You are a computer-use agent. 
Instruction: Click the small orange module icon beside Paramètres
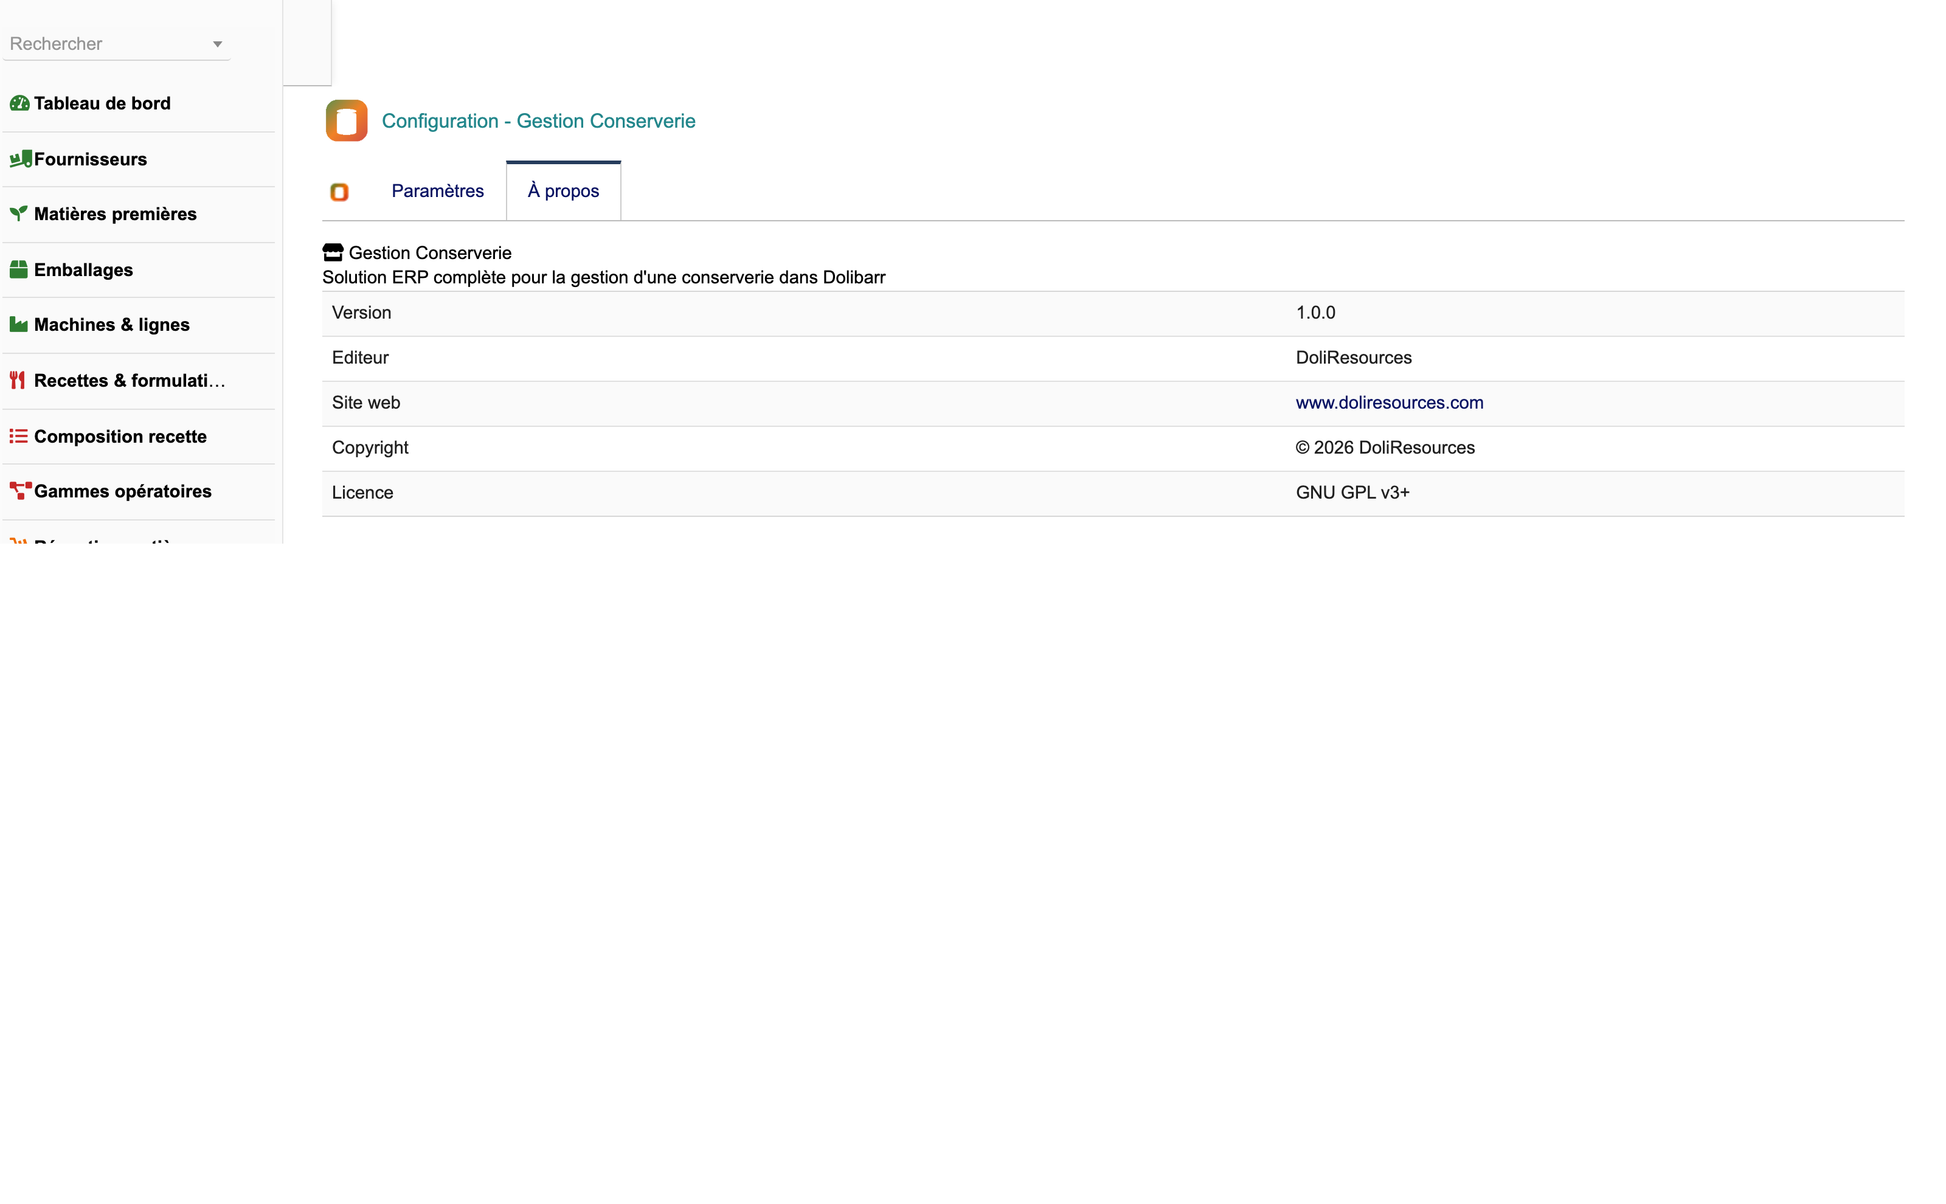click(x=340, y=192)
